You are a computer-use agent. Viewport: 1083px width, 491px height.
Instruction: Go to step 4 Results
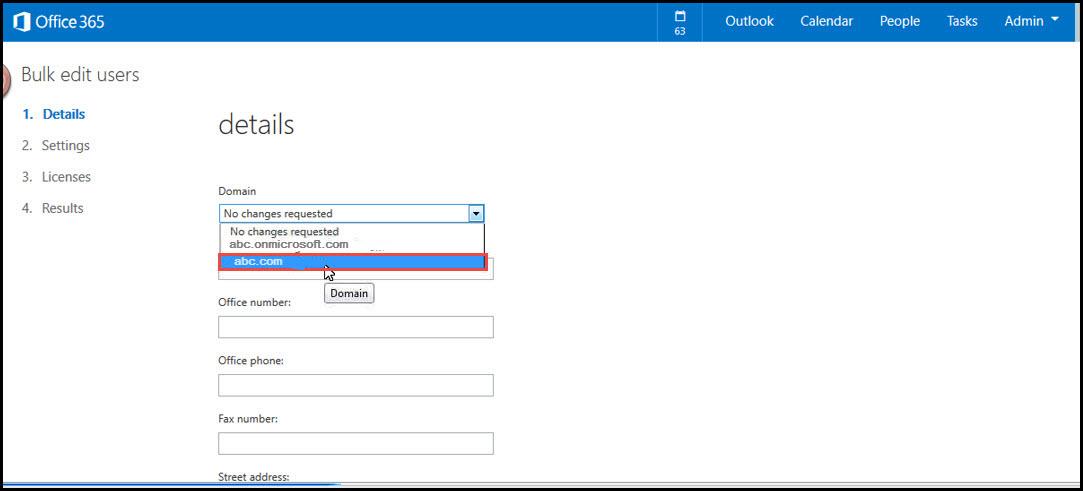52,208
